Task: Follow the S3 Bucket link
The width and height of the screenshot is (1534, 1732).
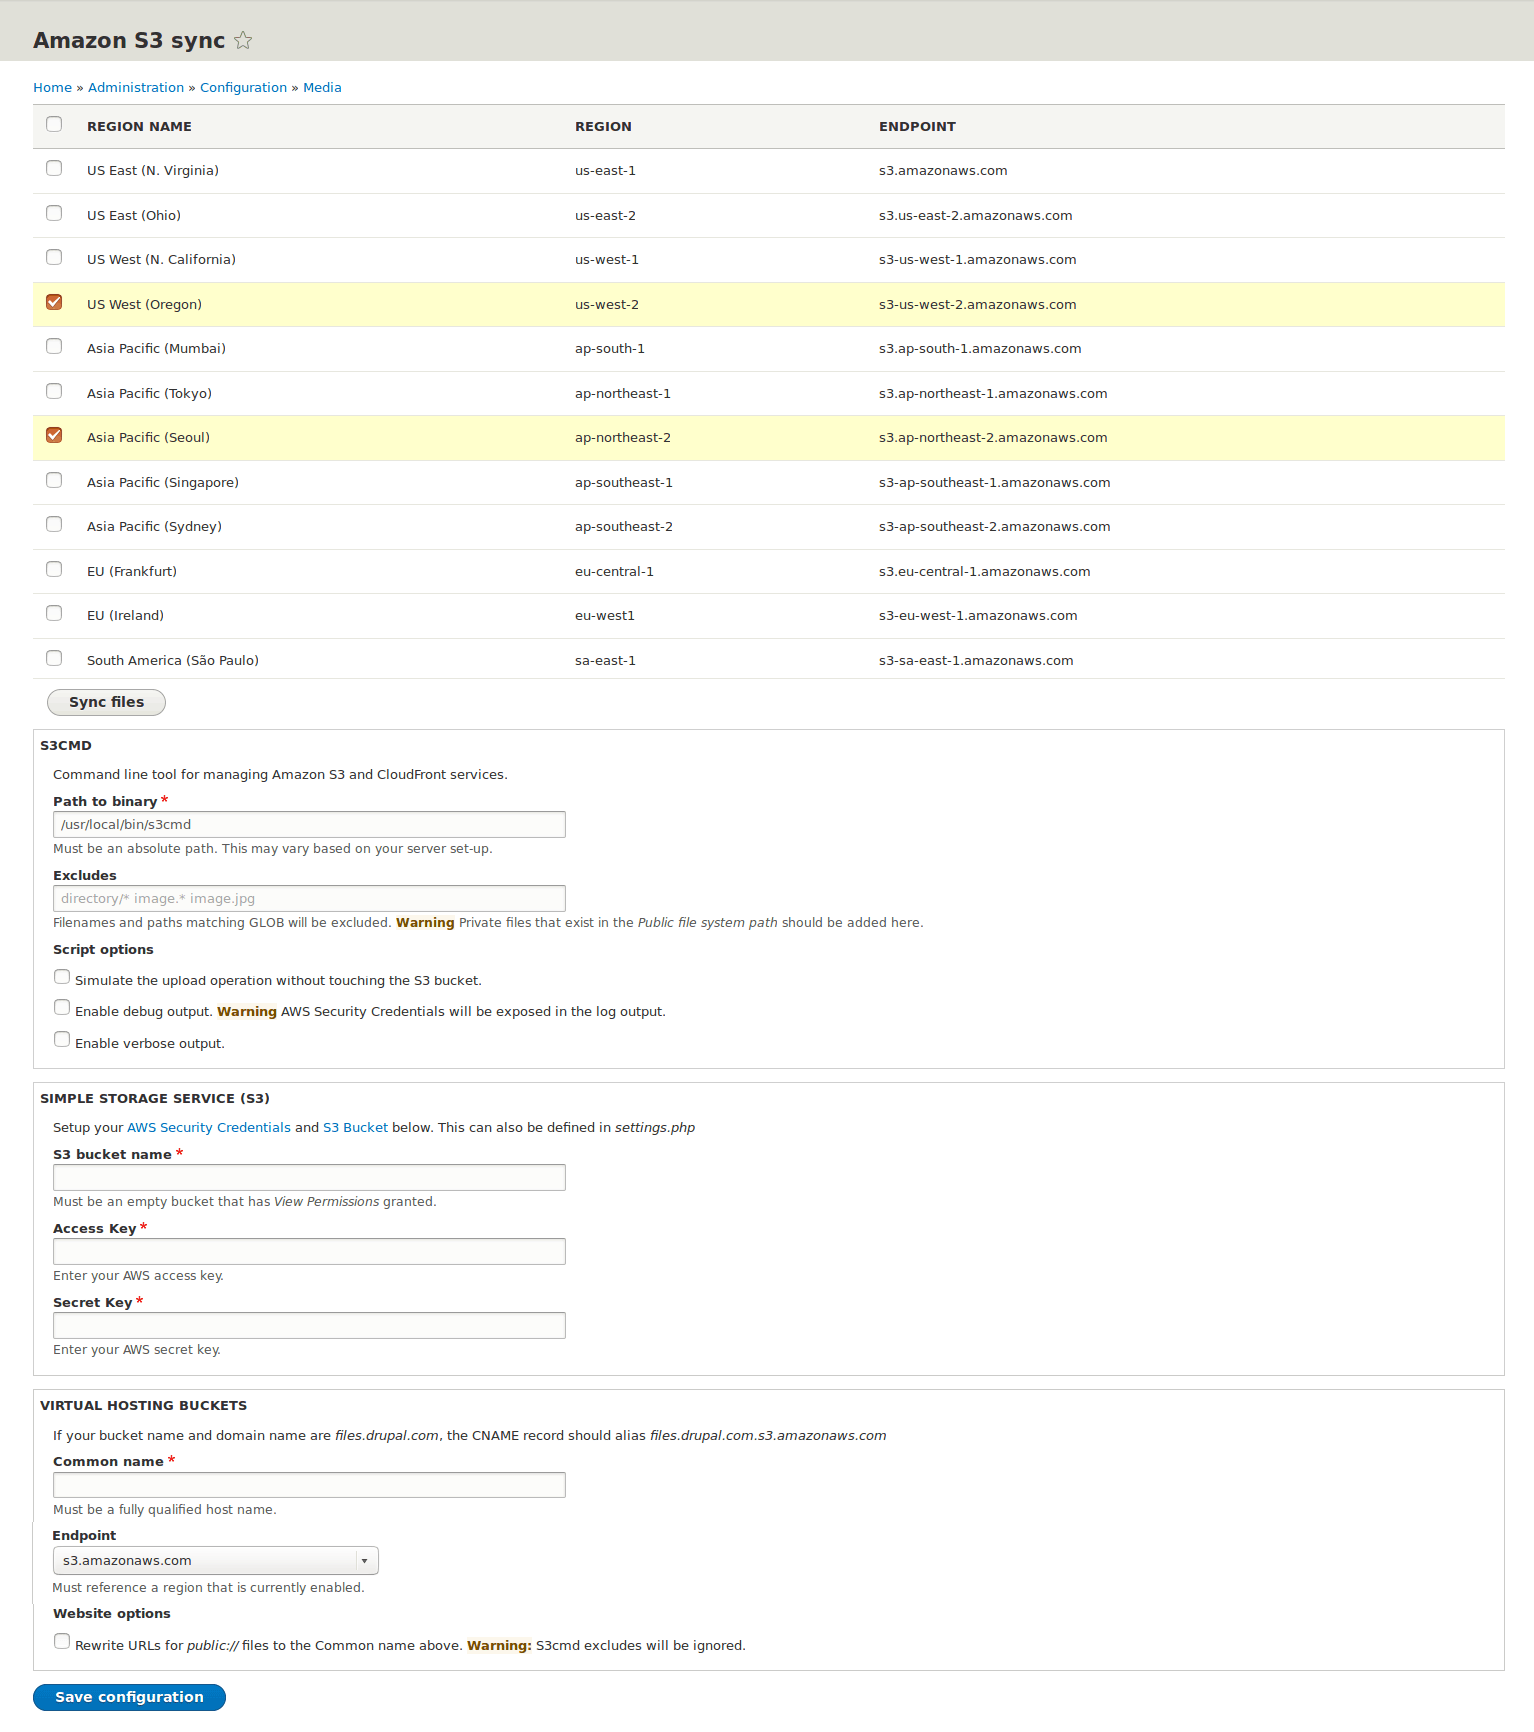Action: (355, 1128)
